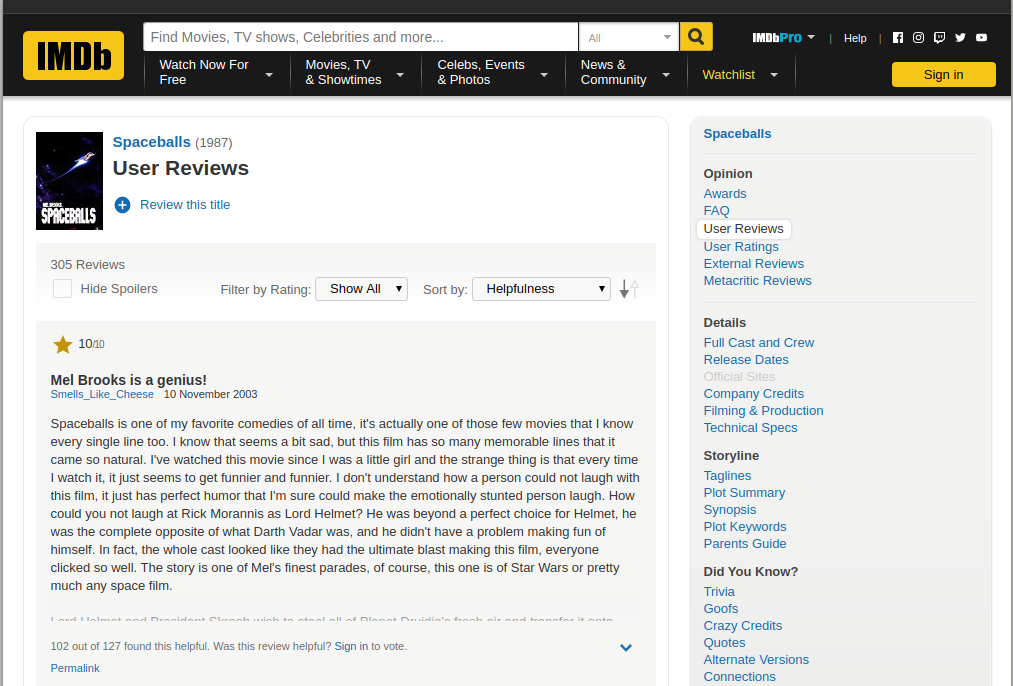Open News & Community menu
1013x686 pixels.
[625, 72]
